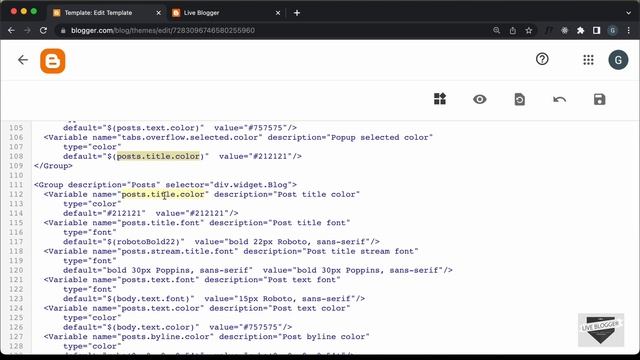
Task: Go back using the arrow beside Blogger logo
Action: tap(23, 60)
